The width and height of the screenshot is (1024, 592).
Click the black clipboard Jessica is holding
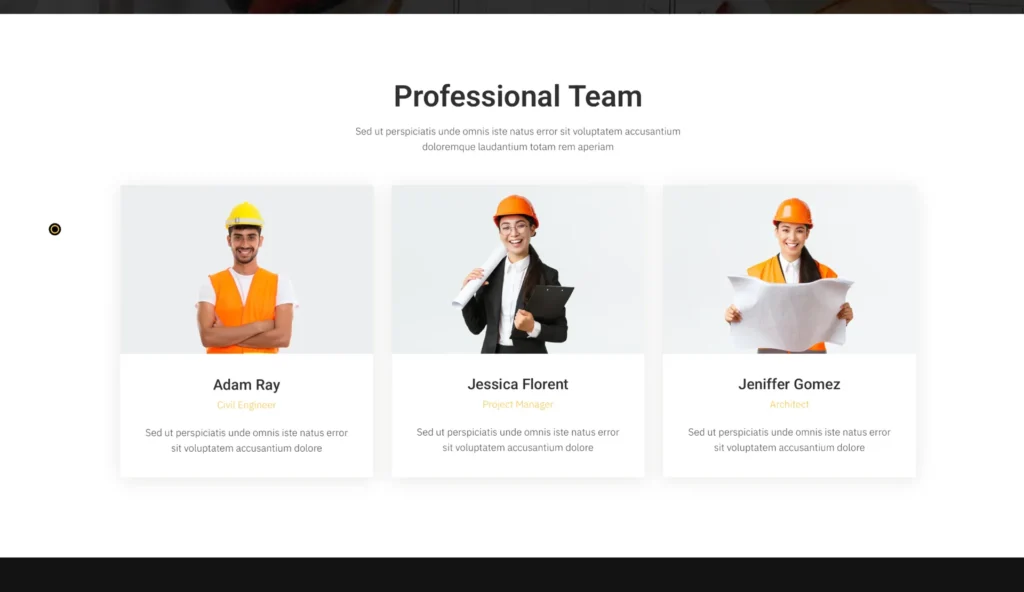549,301
